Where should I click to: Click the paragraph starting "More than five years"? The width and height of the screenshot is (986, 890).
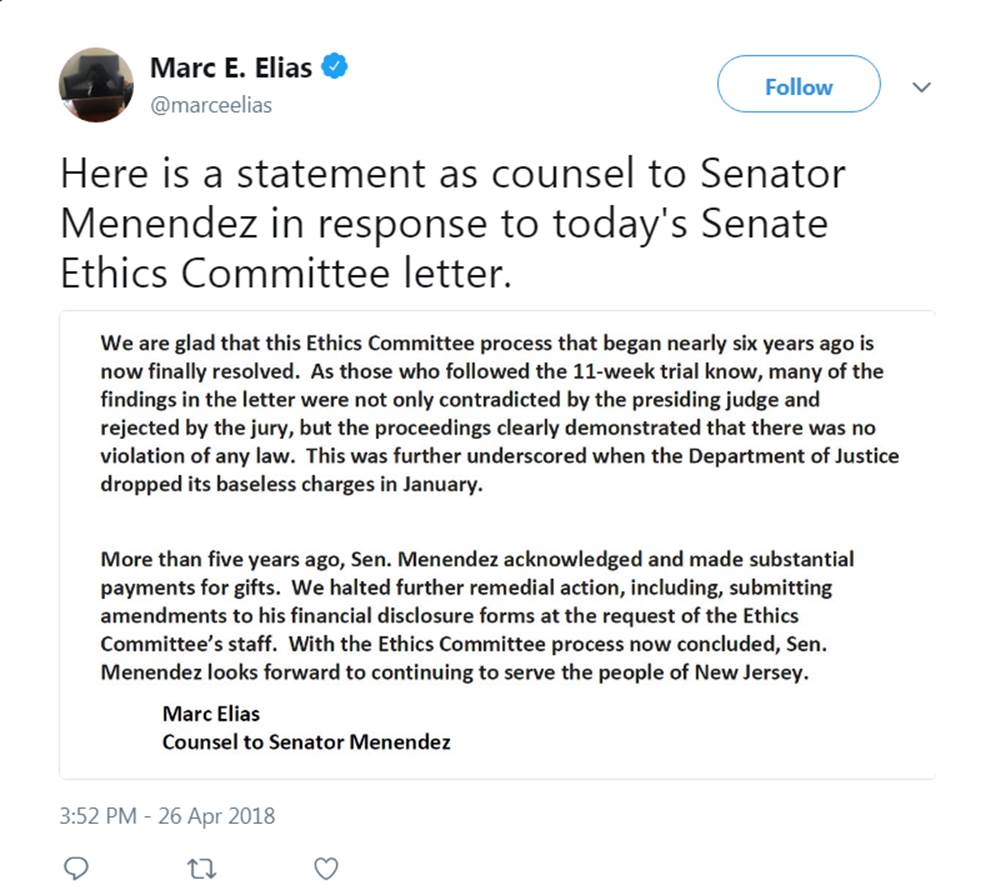(477, 615)
